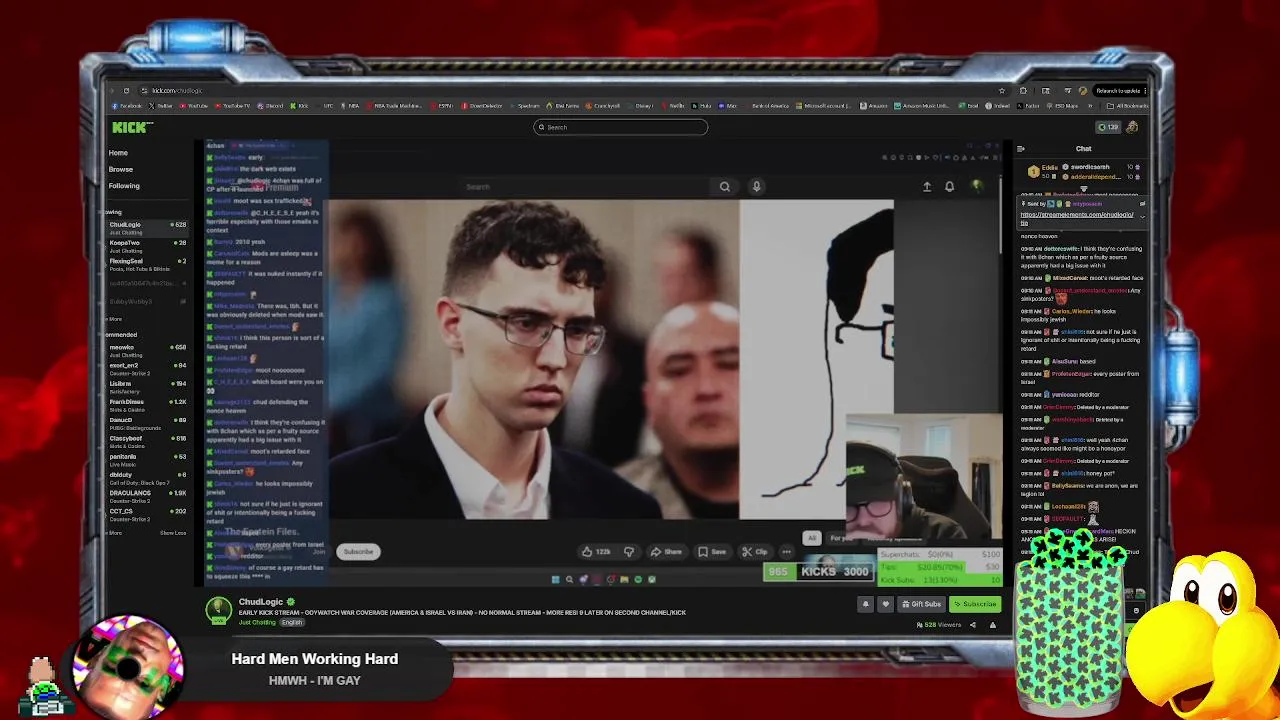This screenshot has height=720, width=1280.
Task: Expand the pinned message chevron in chat
Action: click(x=1142, y=216)
